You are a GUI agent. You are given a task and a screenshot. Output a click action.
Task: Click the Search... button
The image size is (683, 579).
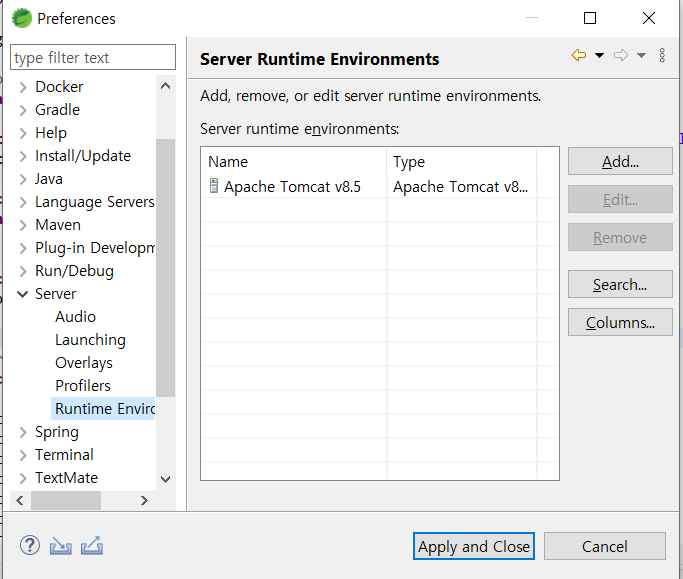(620, 284)
